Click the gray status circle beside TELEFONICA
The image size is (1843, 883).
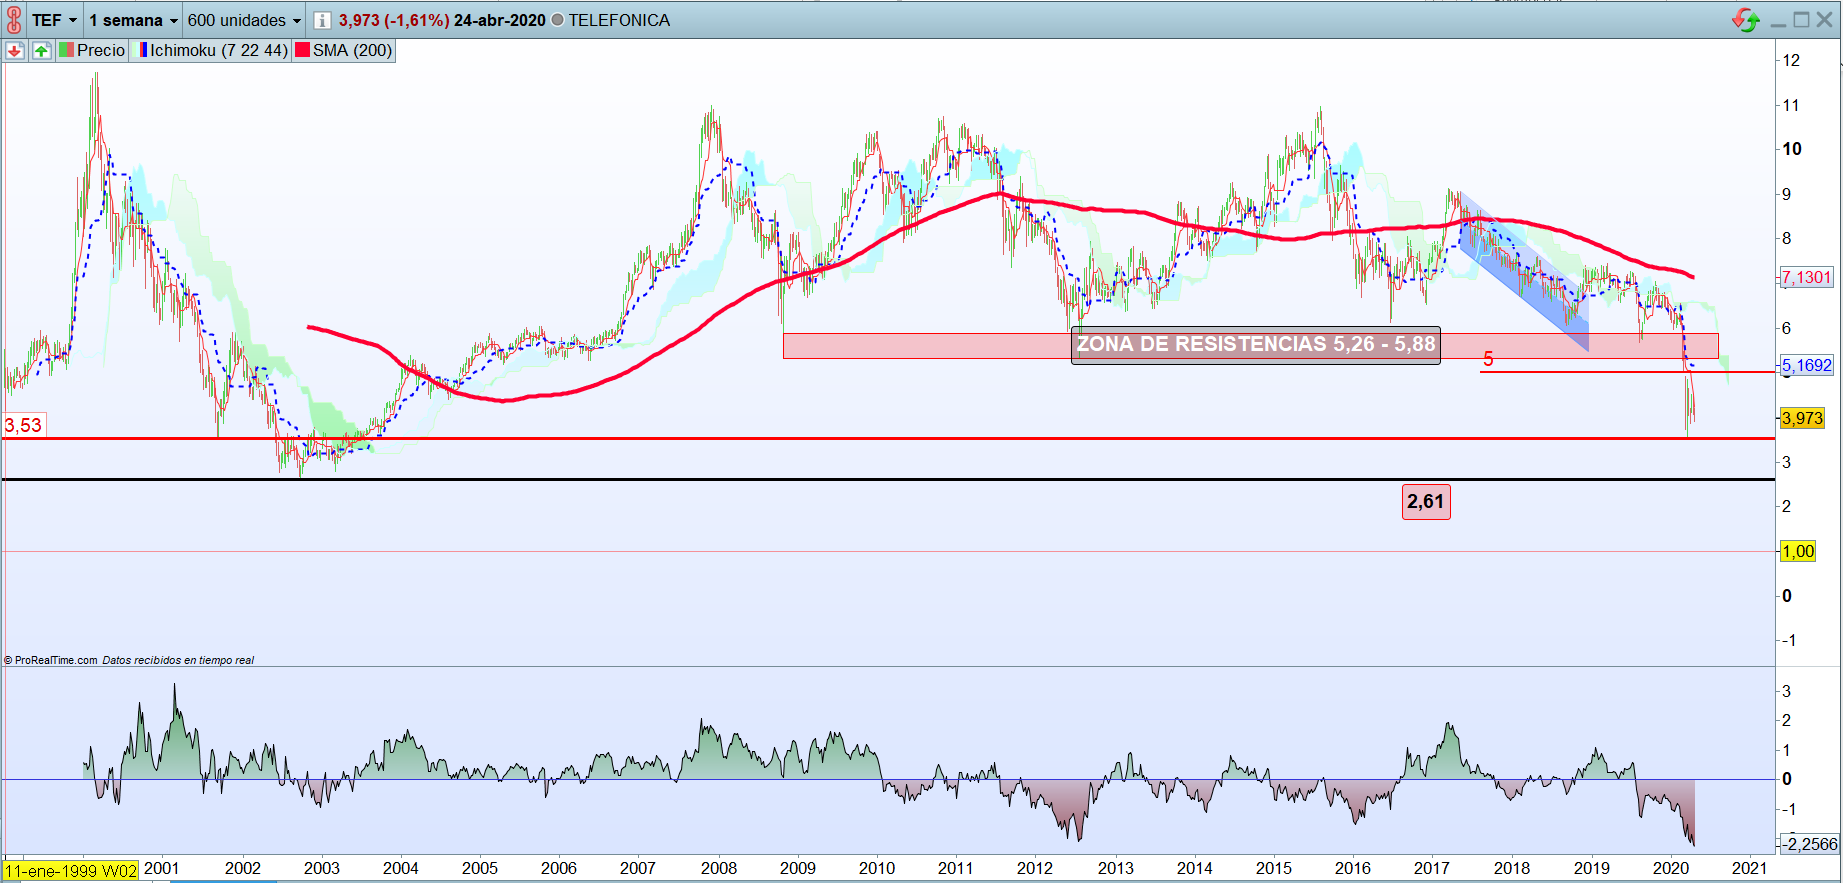(x=557, y=20)
